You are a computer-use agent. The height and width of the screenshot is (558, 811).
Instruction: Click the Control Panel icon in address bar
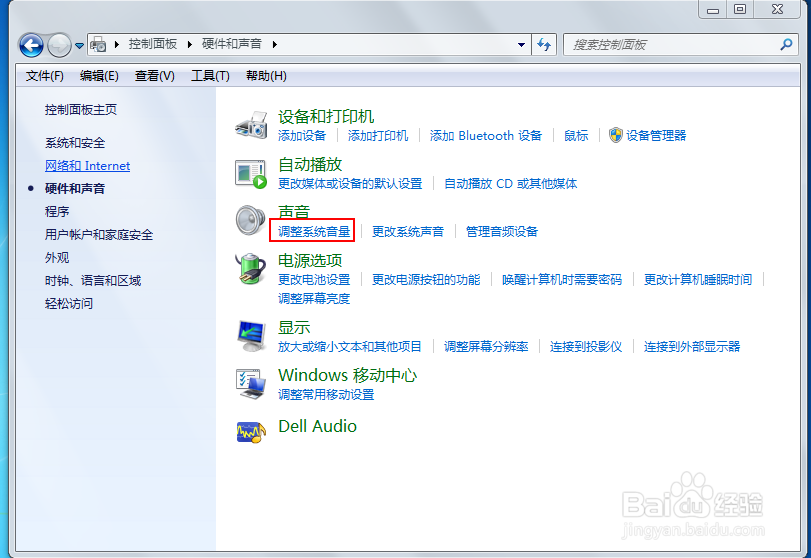tap(98, 44)
